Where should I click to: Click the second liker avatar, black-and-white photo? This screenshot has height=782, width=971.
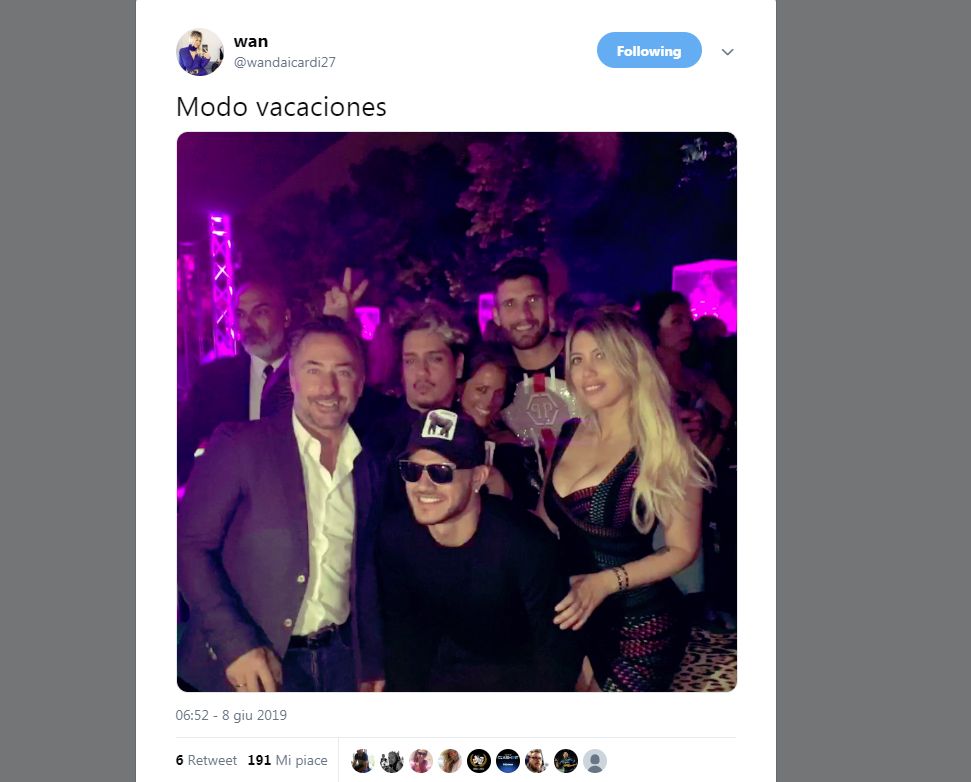tap(392, 760)
